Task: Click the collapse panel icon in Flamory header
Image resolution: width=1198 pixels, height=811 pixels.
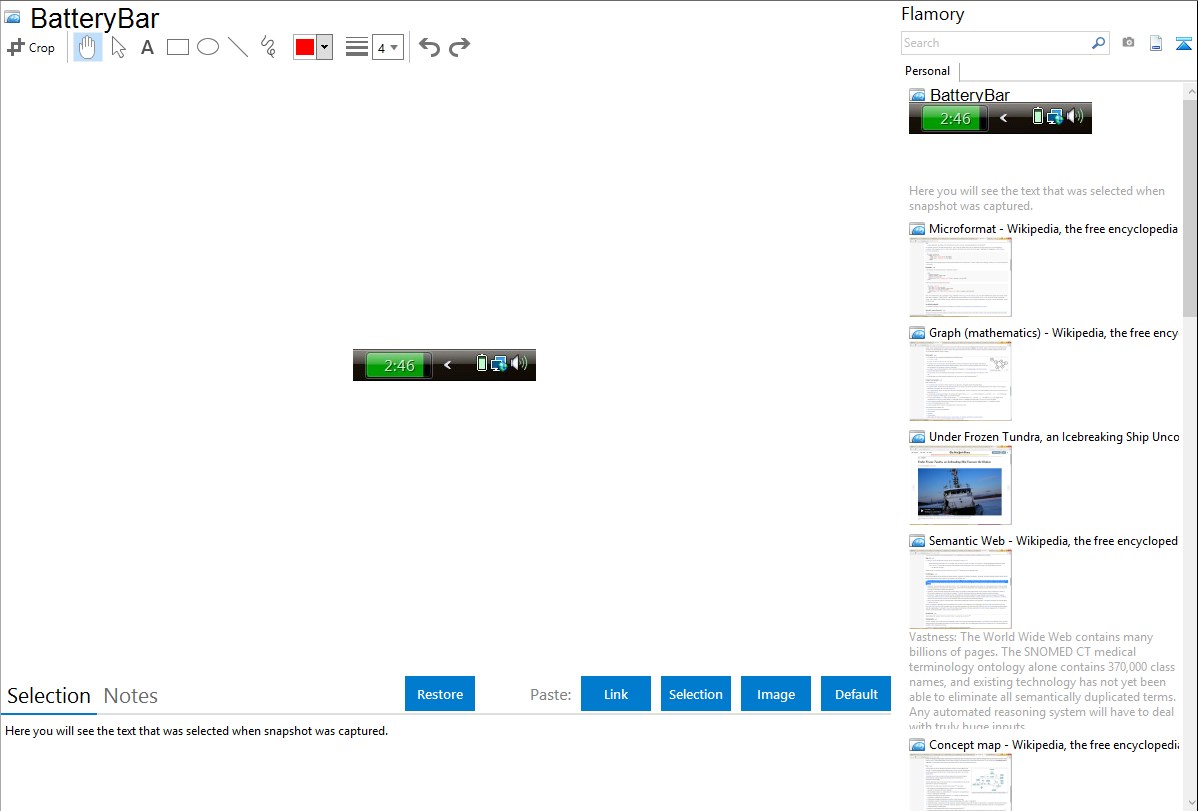Action: pyautogui.click(x=1183, y=43)
